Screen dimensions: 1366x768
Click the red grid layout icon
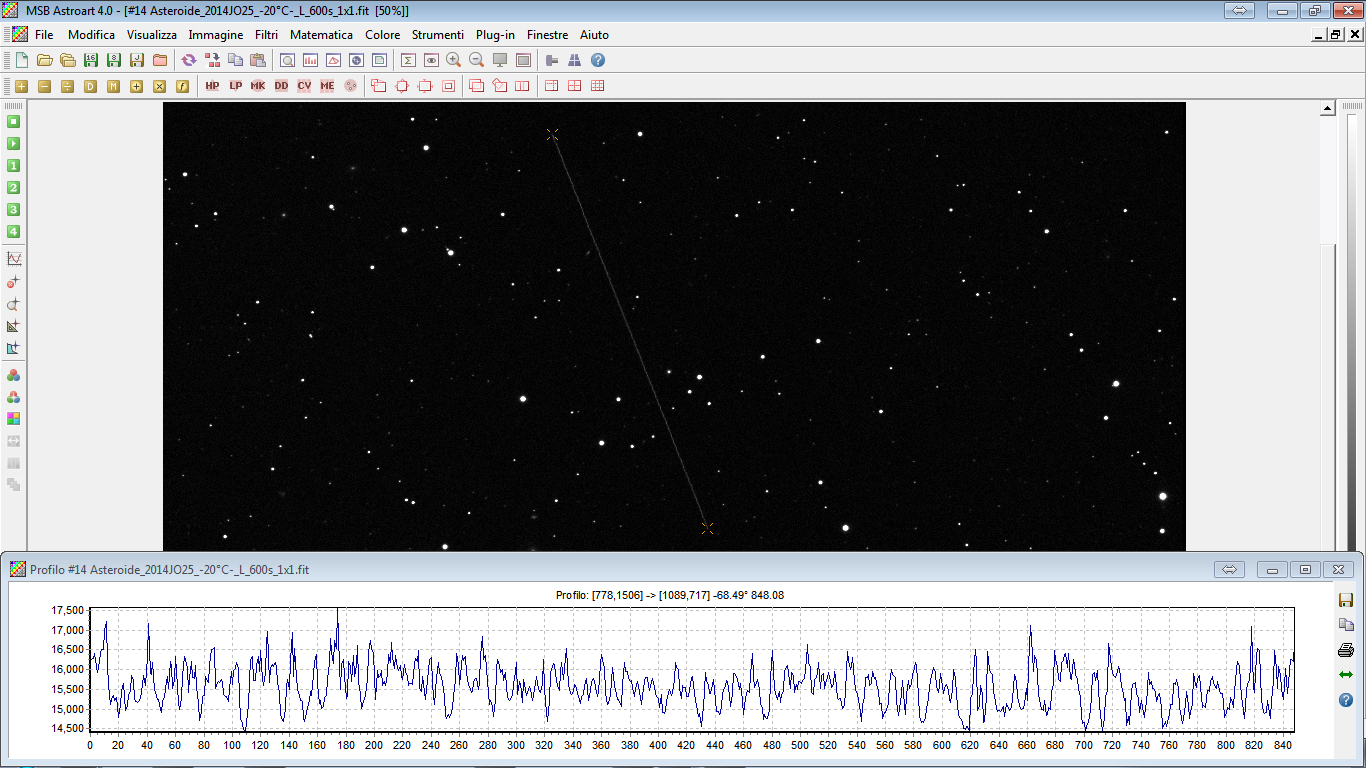(x=598, y=86)
